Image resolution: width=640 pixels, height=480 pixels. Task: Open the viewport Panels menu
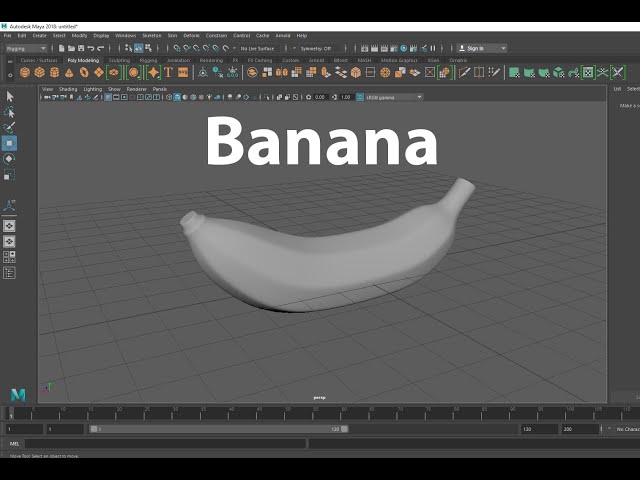[x=160, y=89]
